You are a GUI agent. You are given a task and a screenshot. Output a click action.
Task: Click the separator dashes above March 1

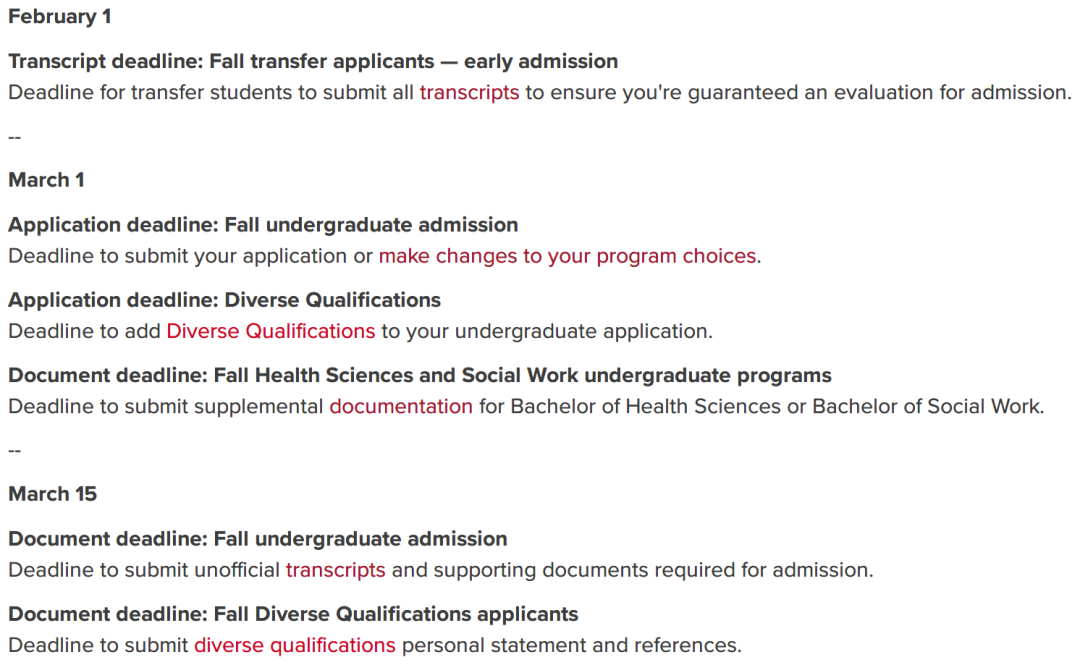coord(14,137)
